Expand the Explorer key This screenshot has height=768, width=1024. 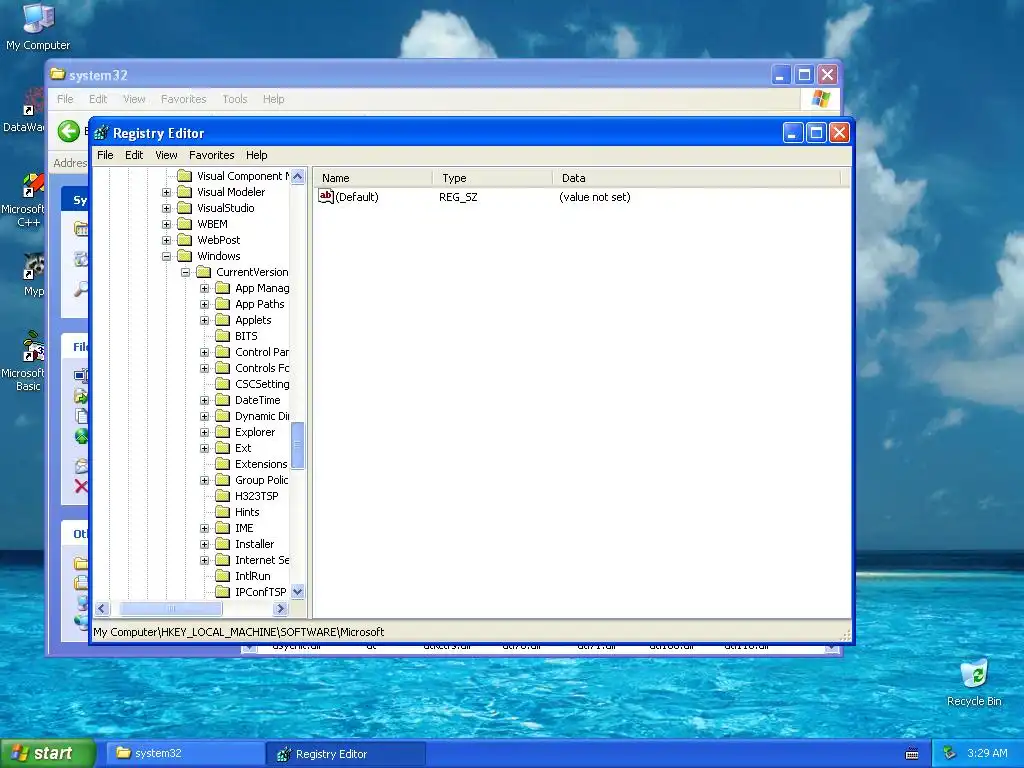[x=204, y=432]
